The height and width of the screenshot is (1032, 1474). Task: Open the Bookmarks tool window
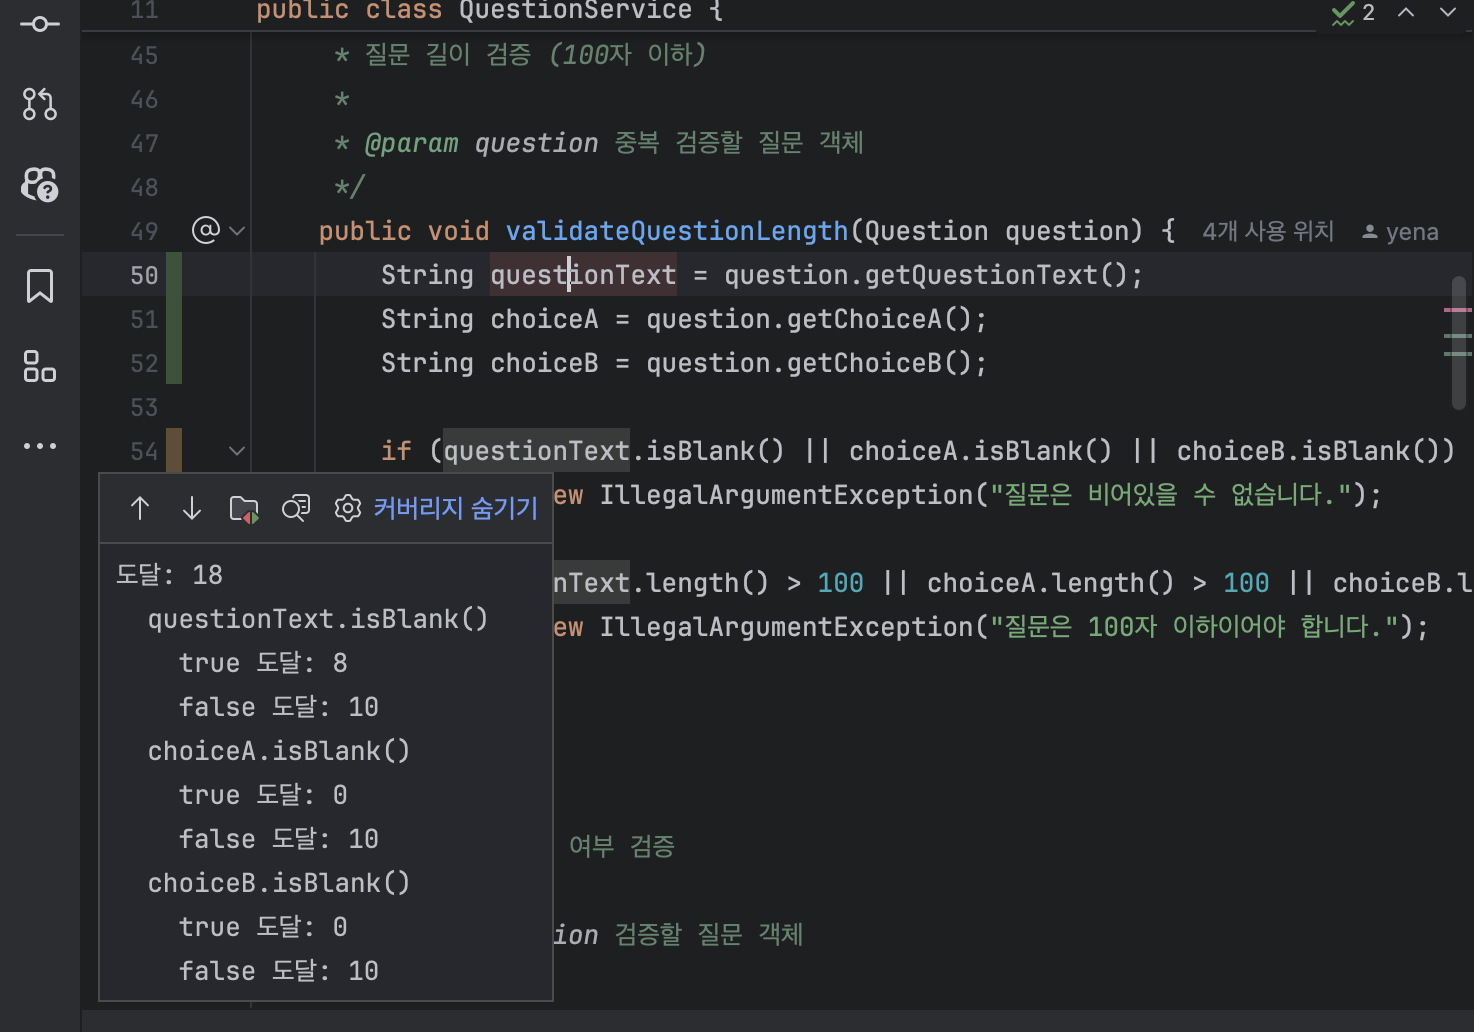(40, 286)
